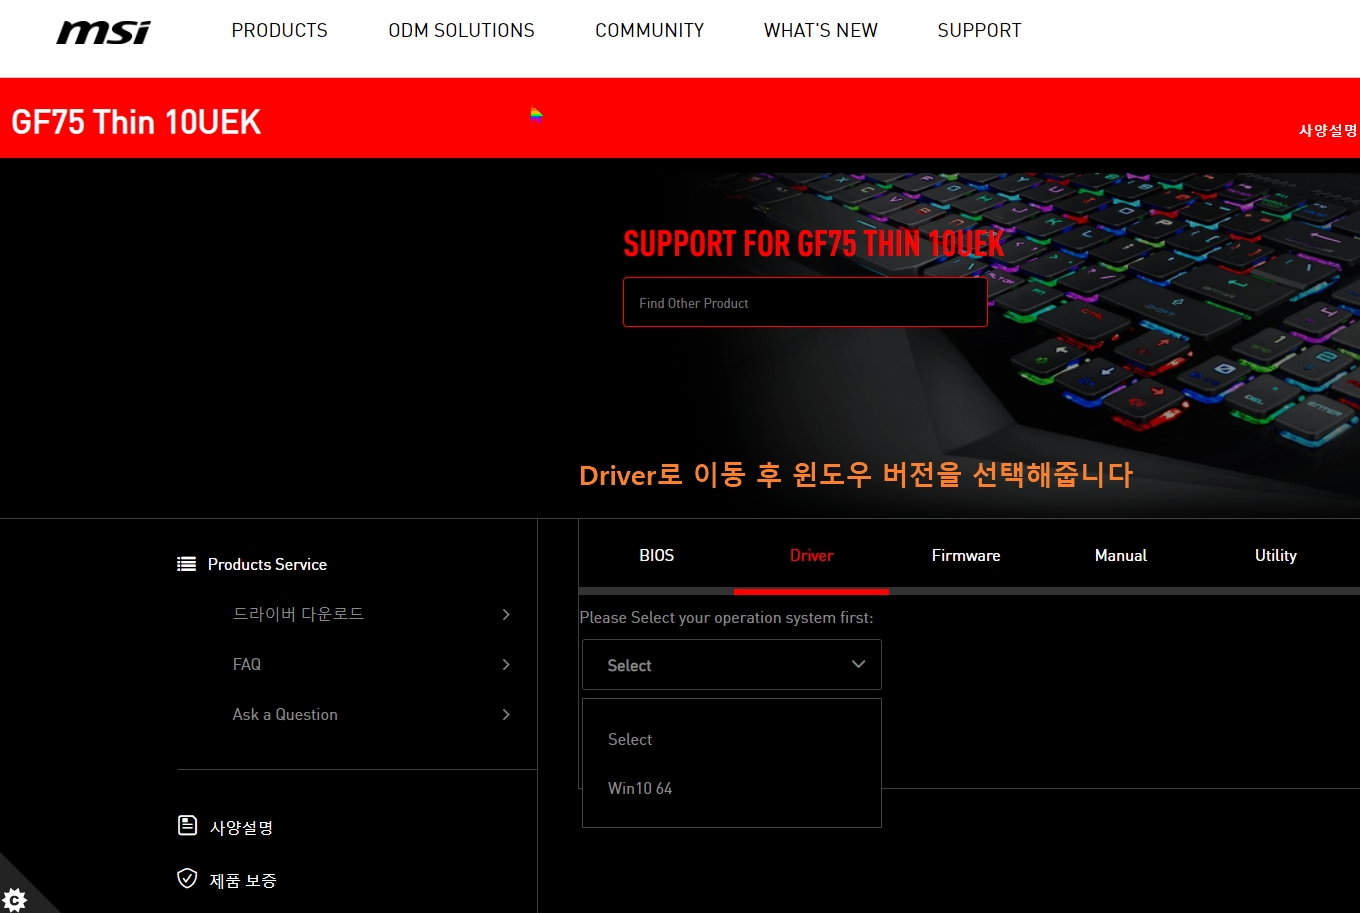Switch to the BIOS tab
Screen dimensions: 1360x913
tap(656, 555)
